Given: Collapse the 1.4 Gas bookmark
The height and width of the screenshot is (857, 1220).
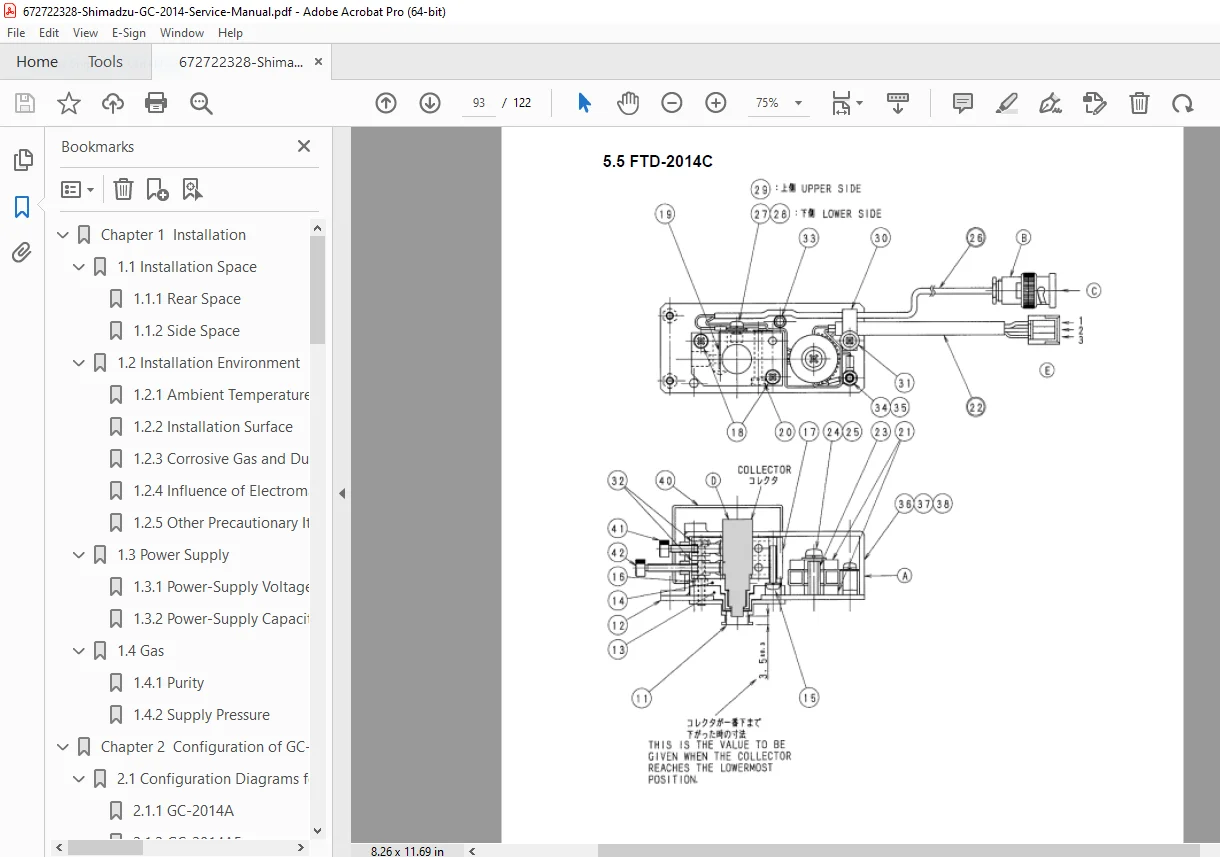Looking at the screenshot, I should [79, 651].
